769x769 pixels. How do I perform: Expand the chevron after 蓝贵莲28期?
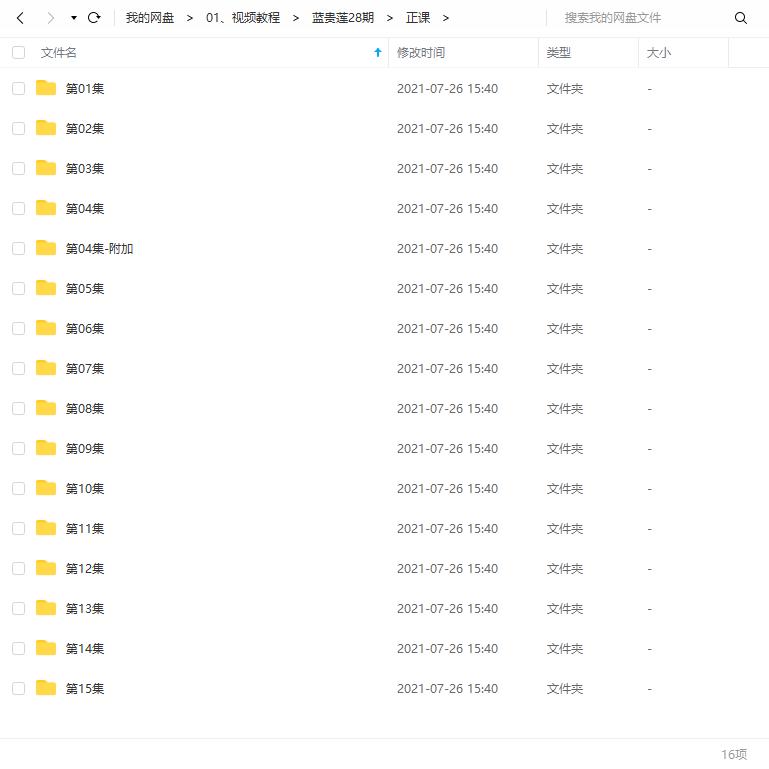pyautogui.click(x=389, y=18)
